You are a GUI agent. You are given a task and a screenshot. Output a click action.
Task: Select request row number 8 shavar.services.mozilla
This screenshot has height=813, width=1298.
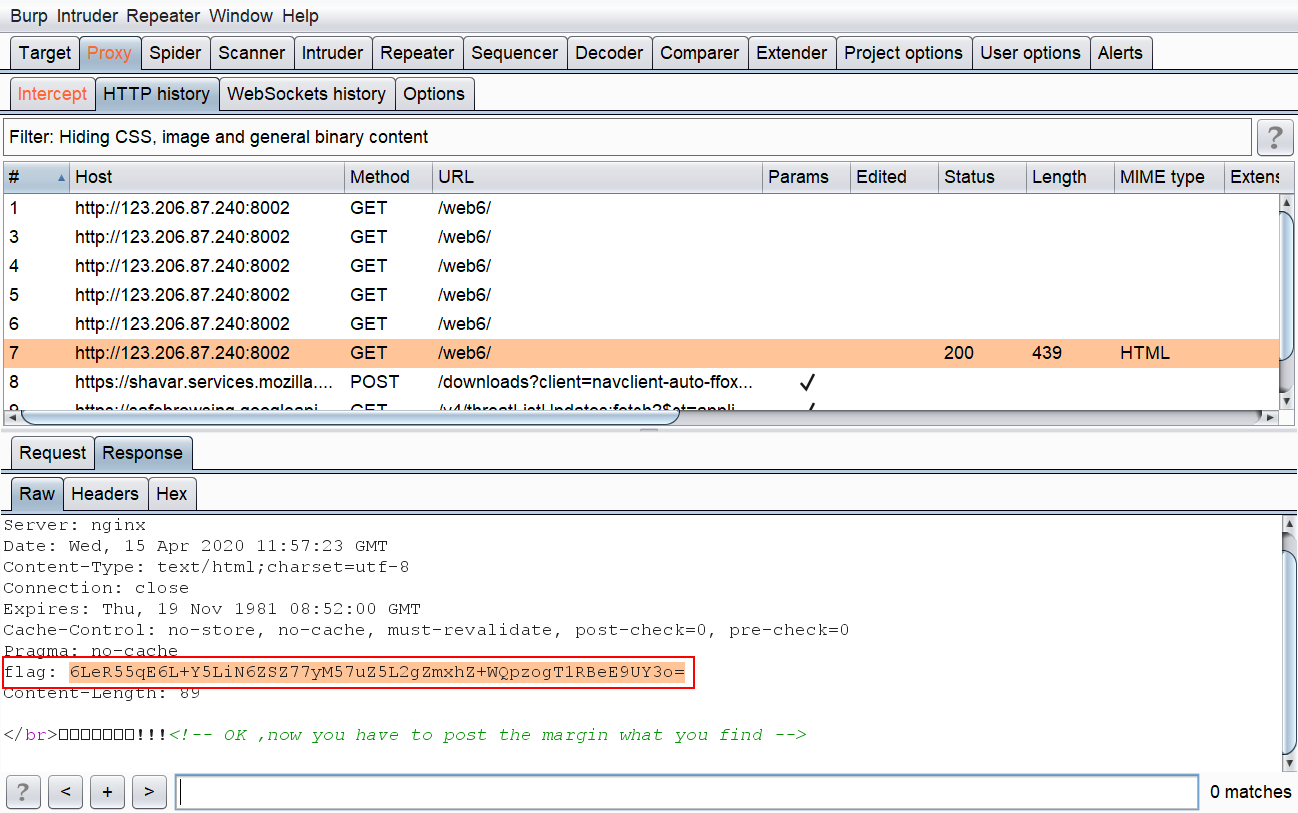pyautogui.click(x=640, y=382)
